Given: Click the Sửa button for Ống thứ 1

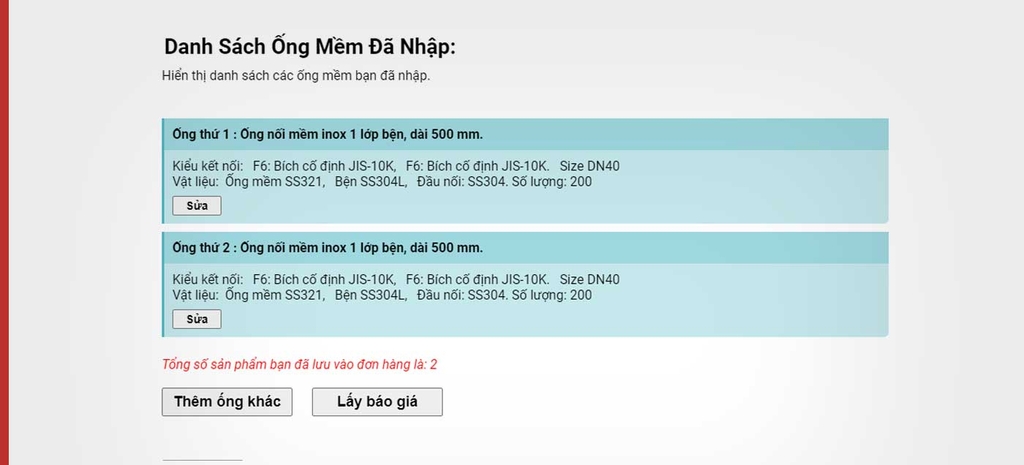Looking at the screenshot, I should tap(197, 206).
